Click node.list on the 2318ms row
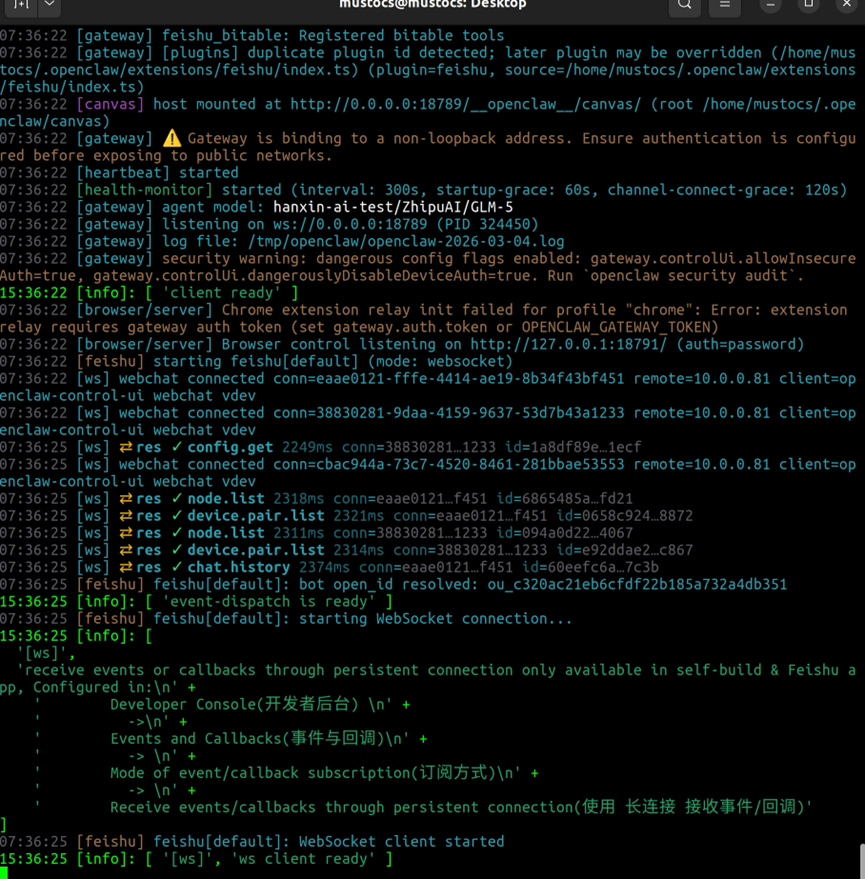865x879 pixels. point(226,499)
